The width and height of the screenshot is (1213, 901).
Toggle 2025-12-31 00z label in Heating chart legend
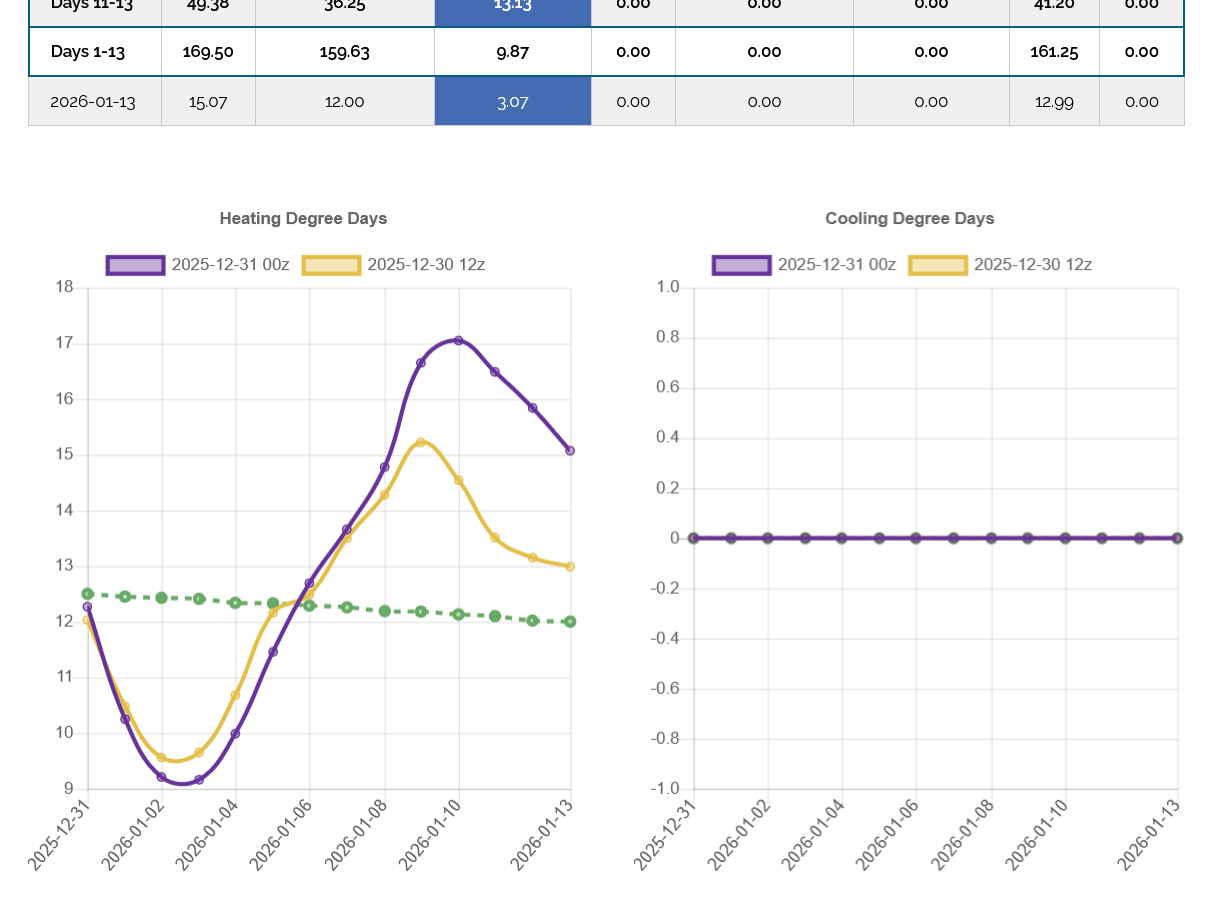[230, 265]
